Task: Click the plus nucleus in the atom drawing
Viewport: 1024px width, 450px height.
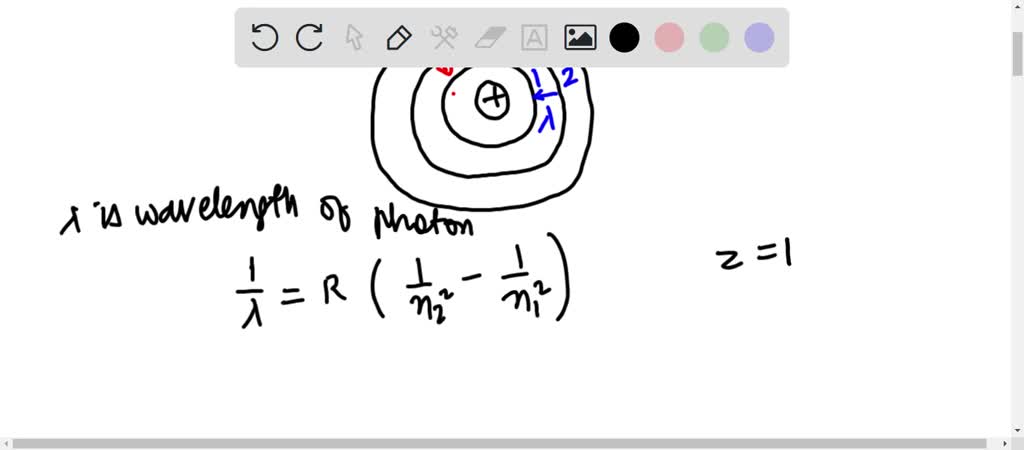Action: click(492, 99)
